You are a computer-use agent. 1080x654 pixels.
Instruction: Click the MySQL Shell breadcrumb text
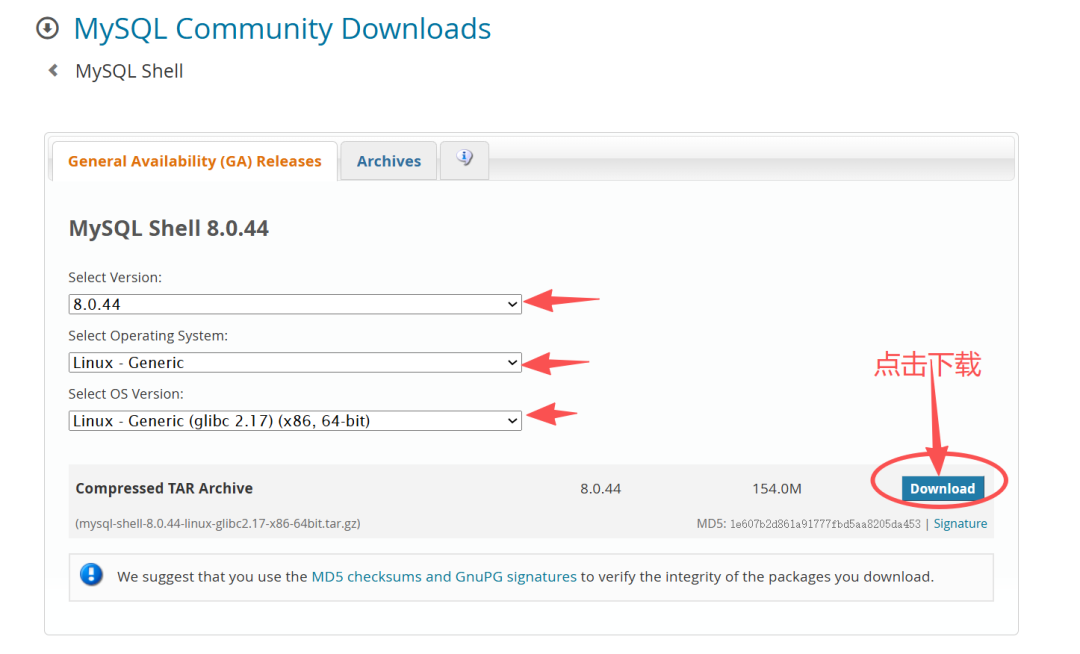[x=128, y=70]
